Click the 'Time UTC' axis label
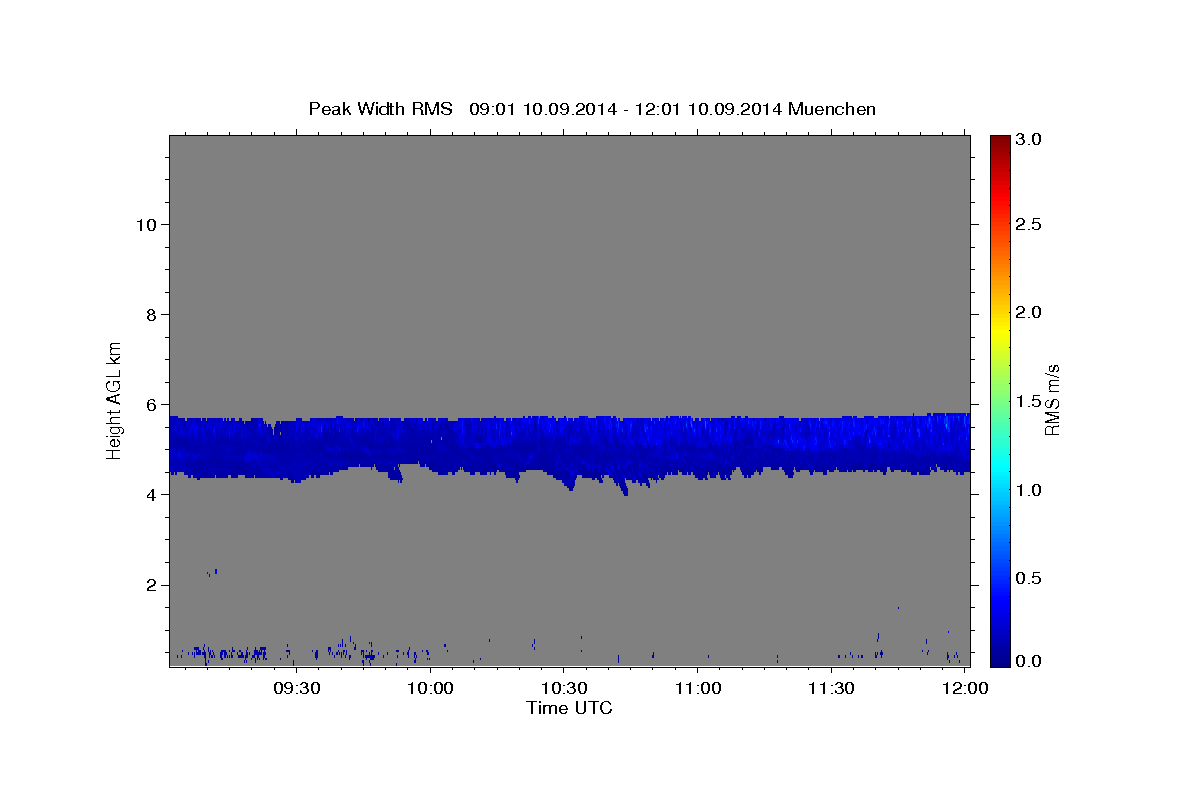1200x800 pixels. coord(569,708)
